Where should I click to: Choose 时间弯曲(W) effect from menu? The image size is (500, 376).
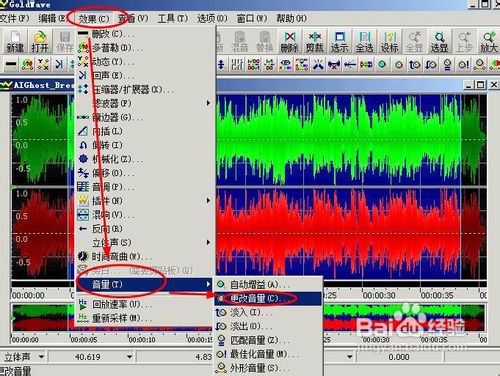(144, 256)
